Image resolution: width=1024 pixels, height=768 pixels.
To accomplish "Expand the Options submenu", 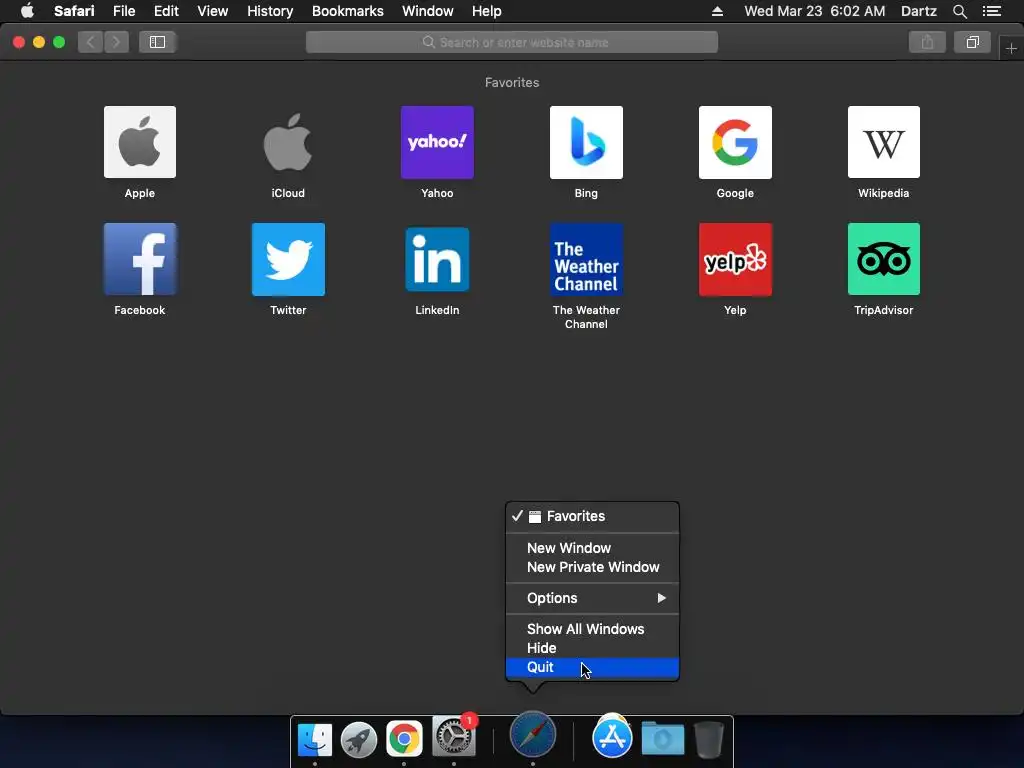I will click(x=592, y=598).
